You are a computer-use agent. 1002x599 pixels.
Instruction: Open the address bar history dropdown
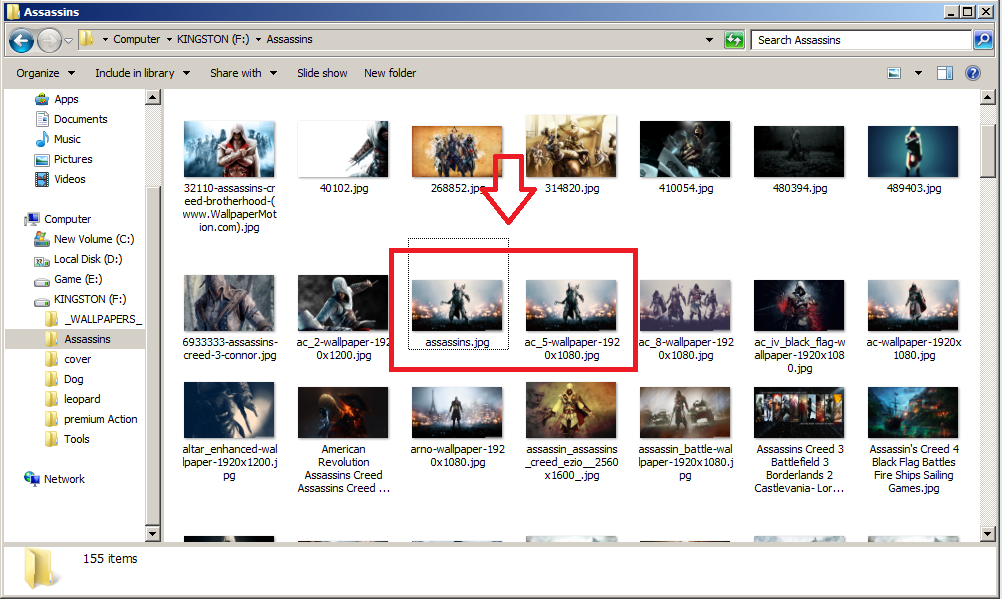pyautogui.click(x=709, y=40)
